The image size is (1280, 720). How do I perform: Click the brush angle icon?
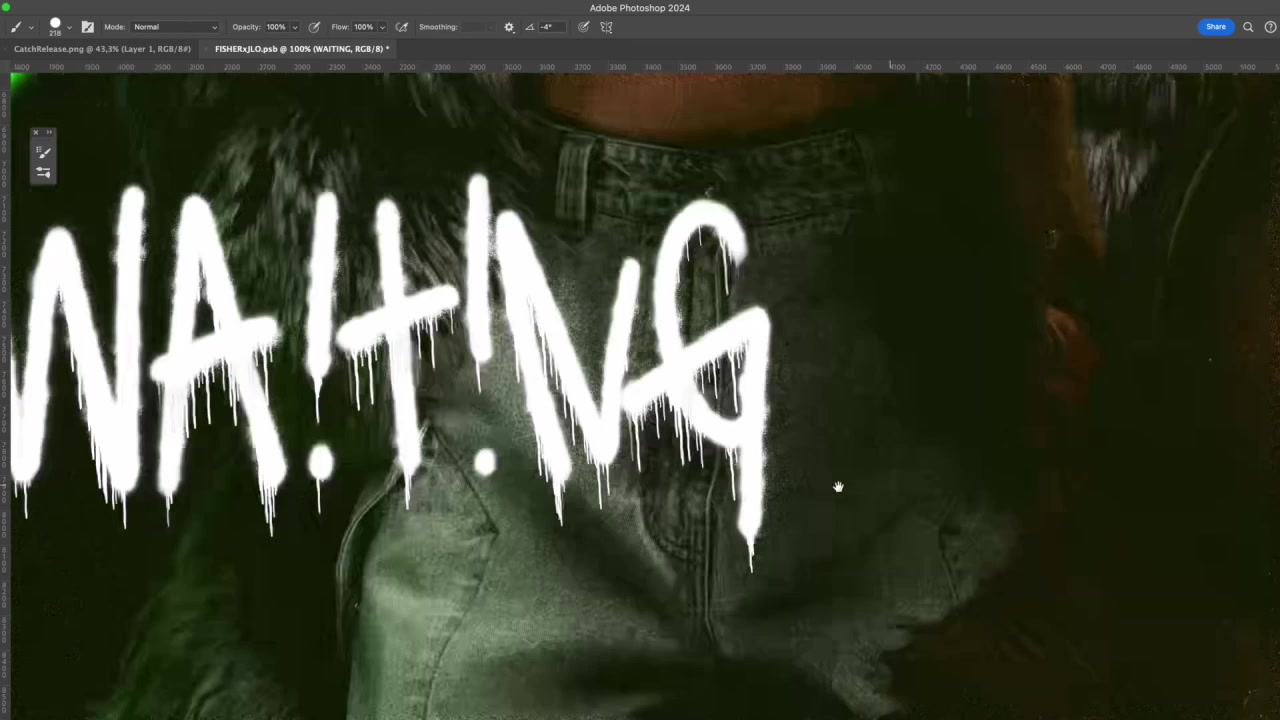click(x=530, y=27)
